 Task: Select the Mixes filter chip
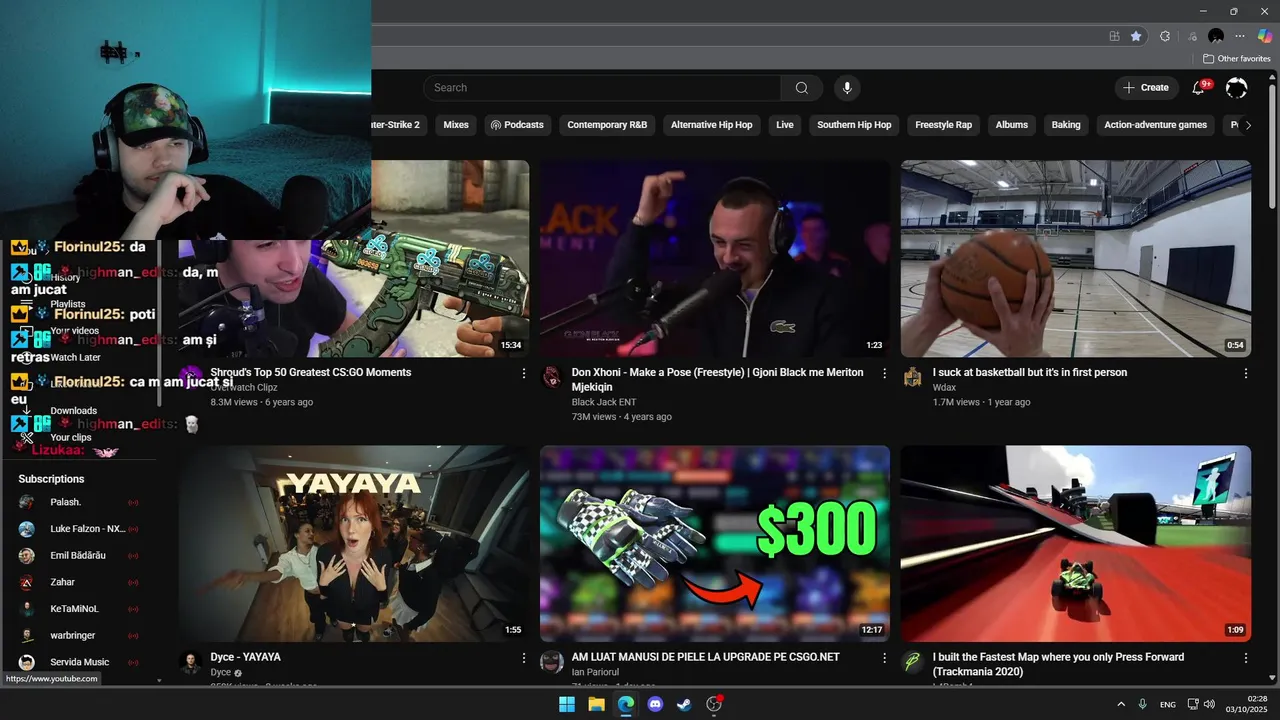[456, 125]
